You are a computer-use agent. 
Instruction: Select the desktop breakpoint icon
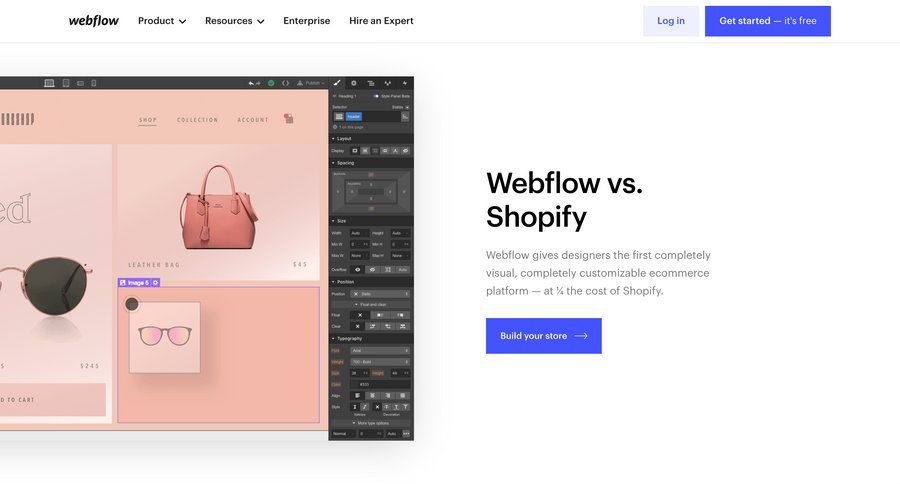click(x=49, y=83)
